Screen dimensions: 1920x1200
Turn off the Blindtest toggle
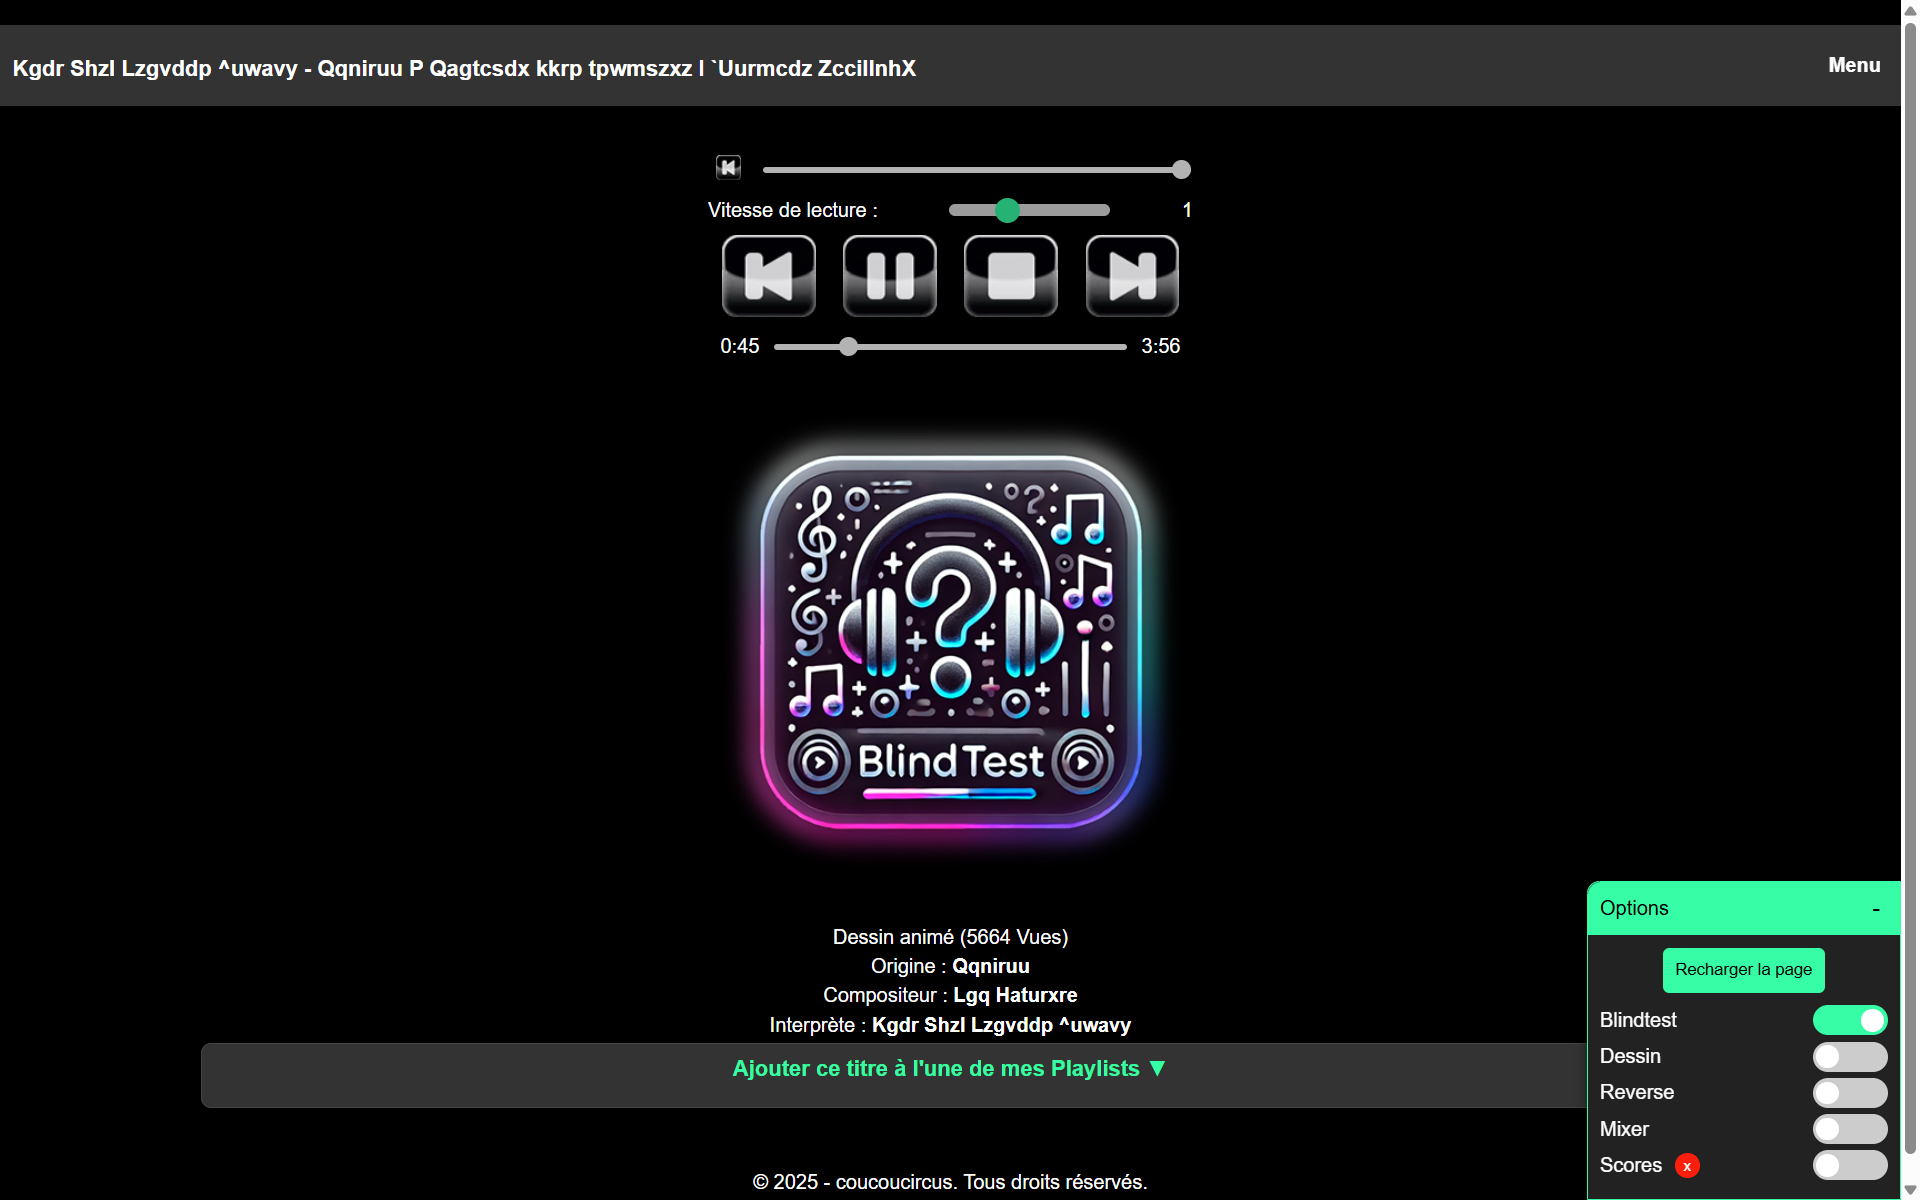pos(1849,1020)
